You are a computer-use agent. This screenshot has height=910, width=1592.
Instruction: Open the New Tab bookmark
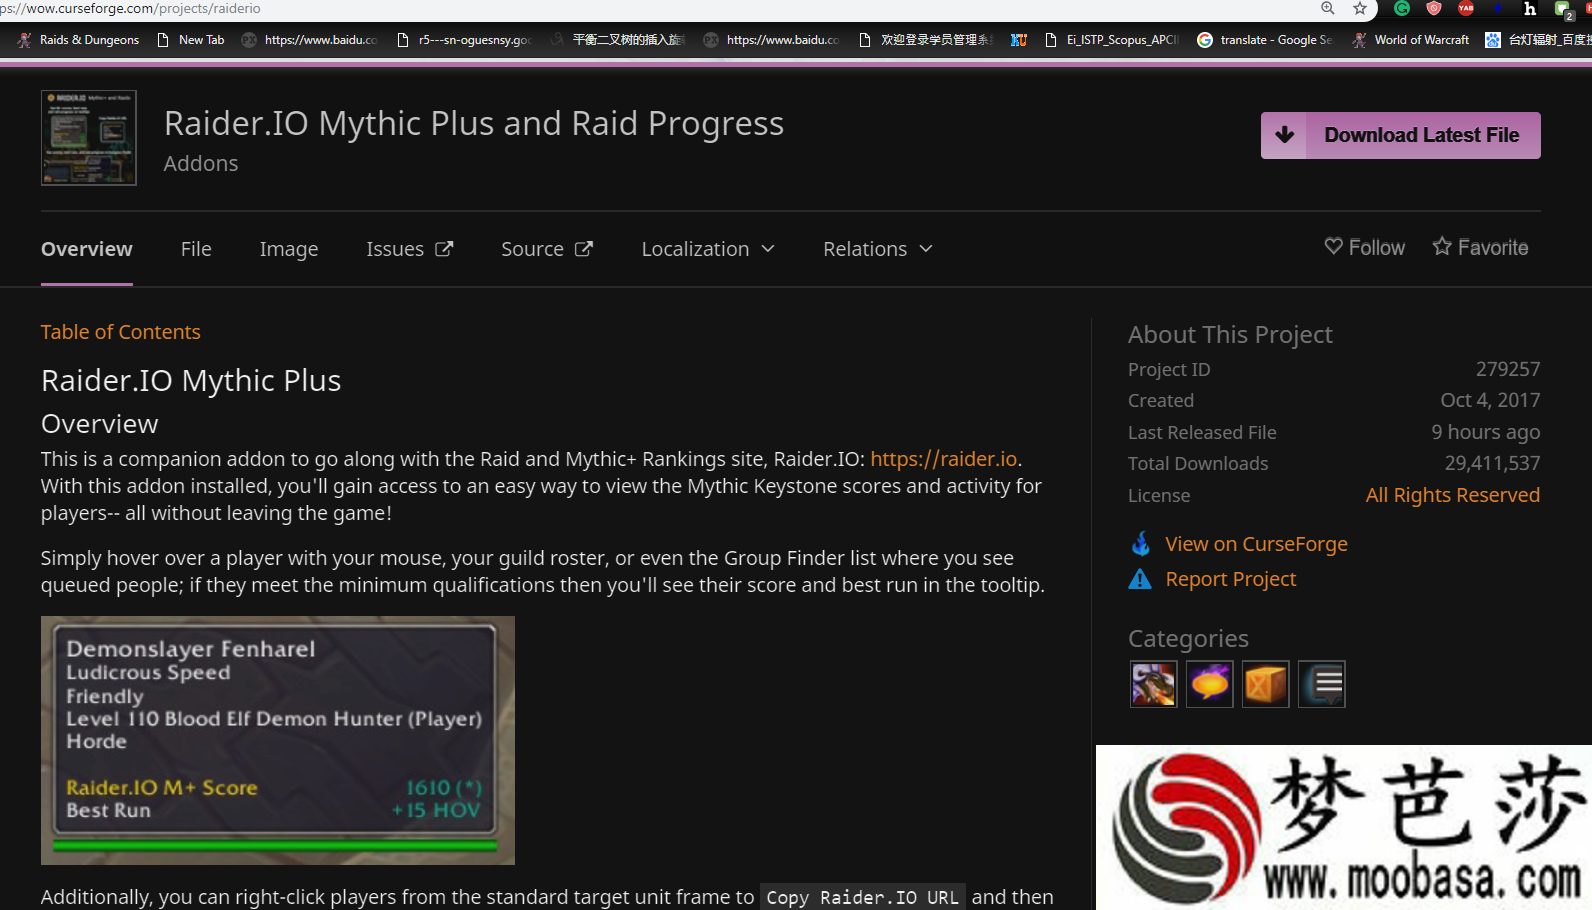(x=191, y=40)
